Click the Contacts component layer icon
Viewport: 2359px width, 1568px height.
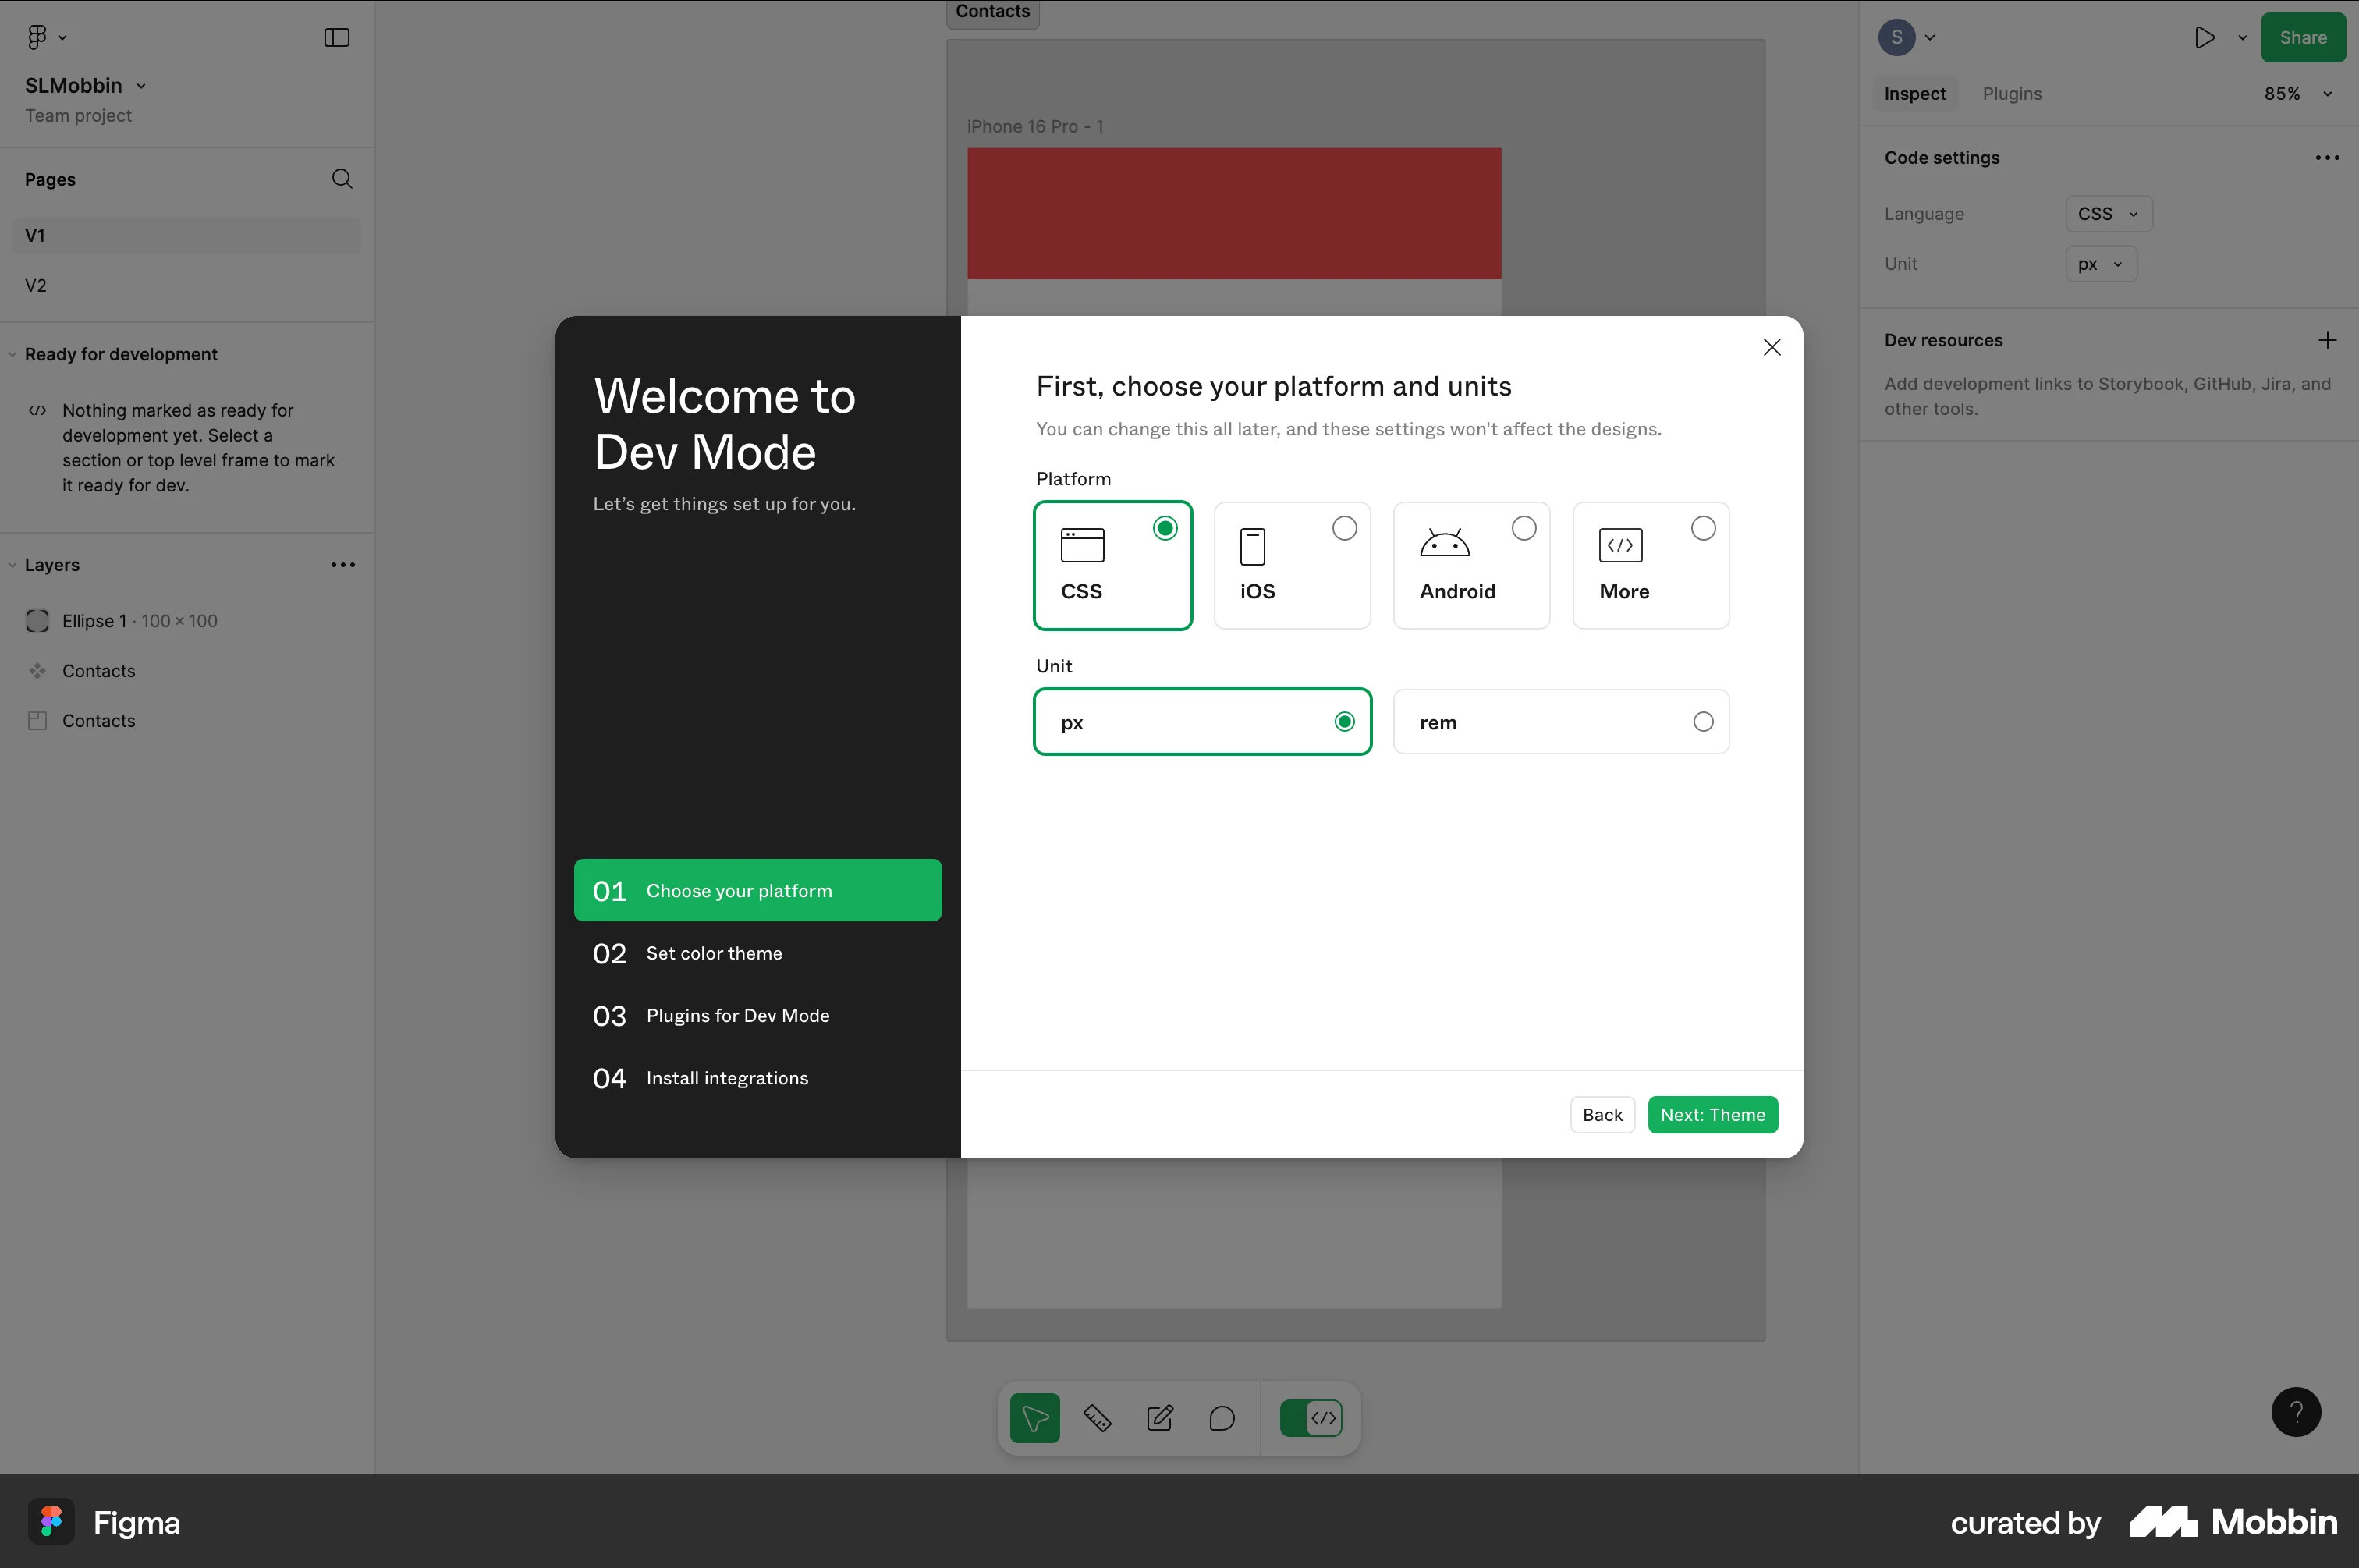point(37,671)
